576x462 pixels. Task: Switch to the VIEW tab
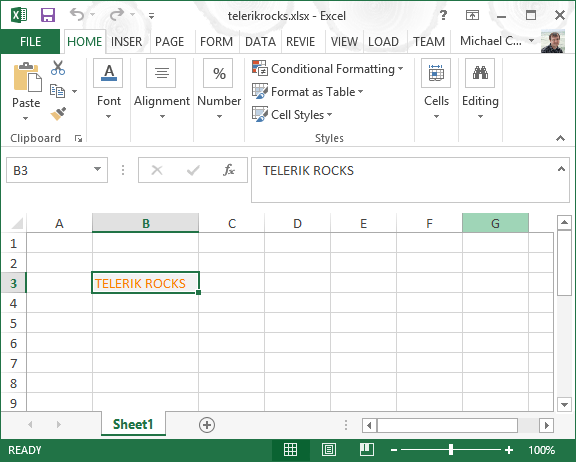tap(344, 41)
